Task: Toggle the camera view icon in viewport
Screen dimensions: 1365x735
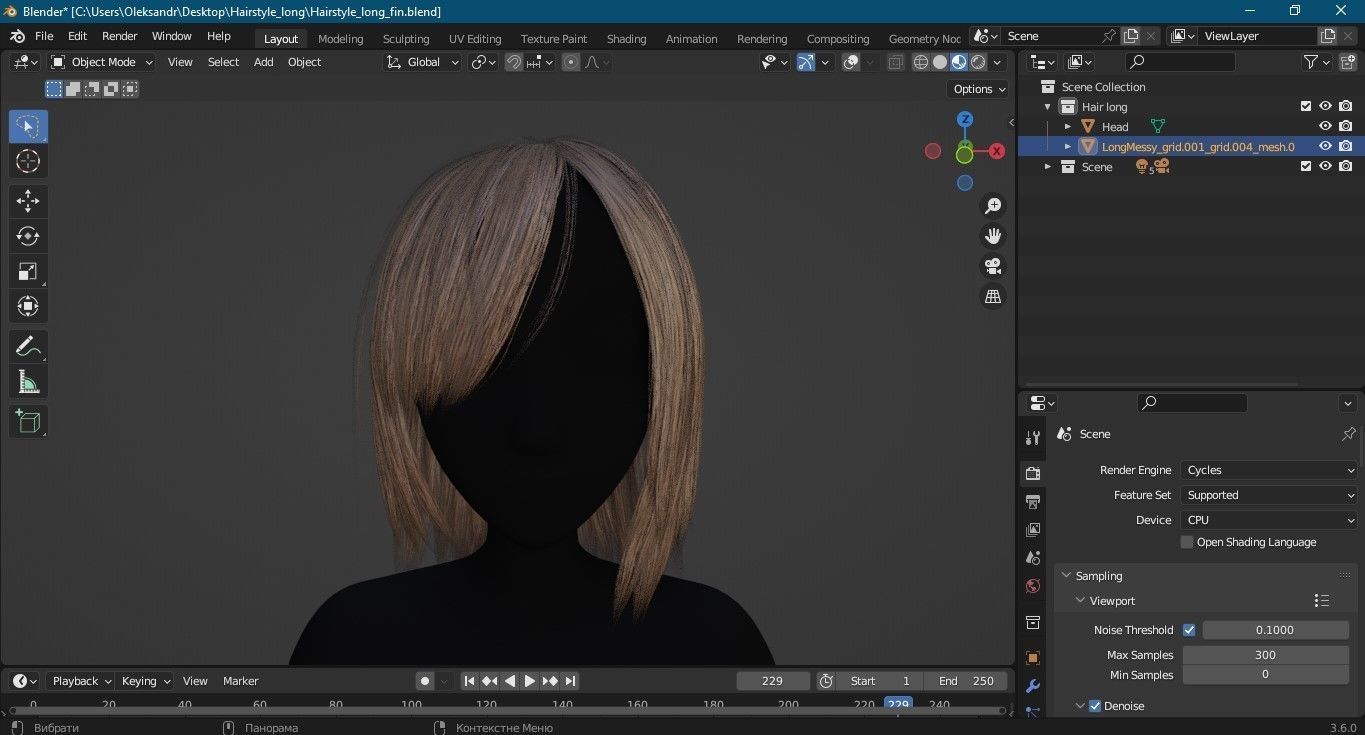Action: click(x=993, y=266)
